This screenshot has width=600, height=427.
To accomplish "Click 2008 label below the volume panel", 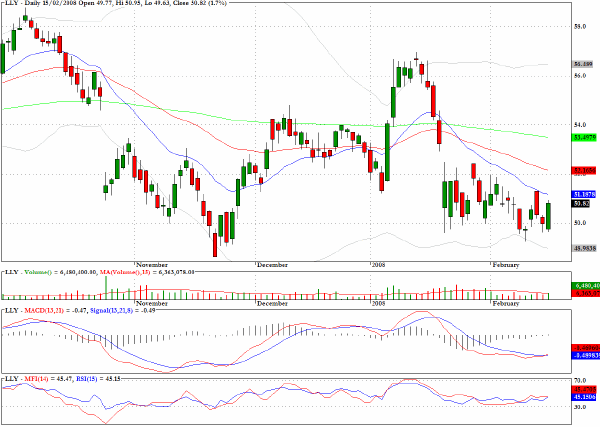I will click(378, 303).
